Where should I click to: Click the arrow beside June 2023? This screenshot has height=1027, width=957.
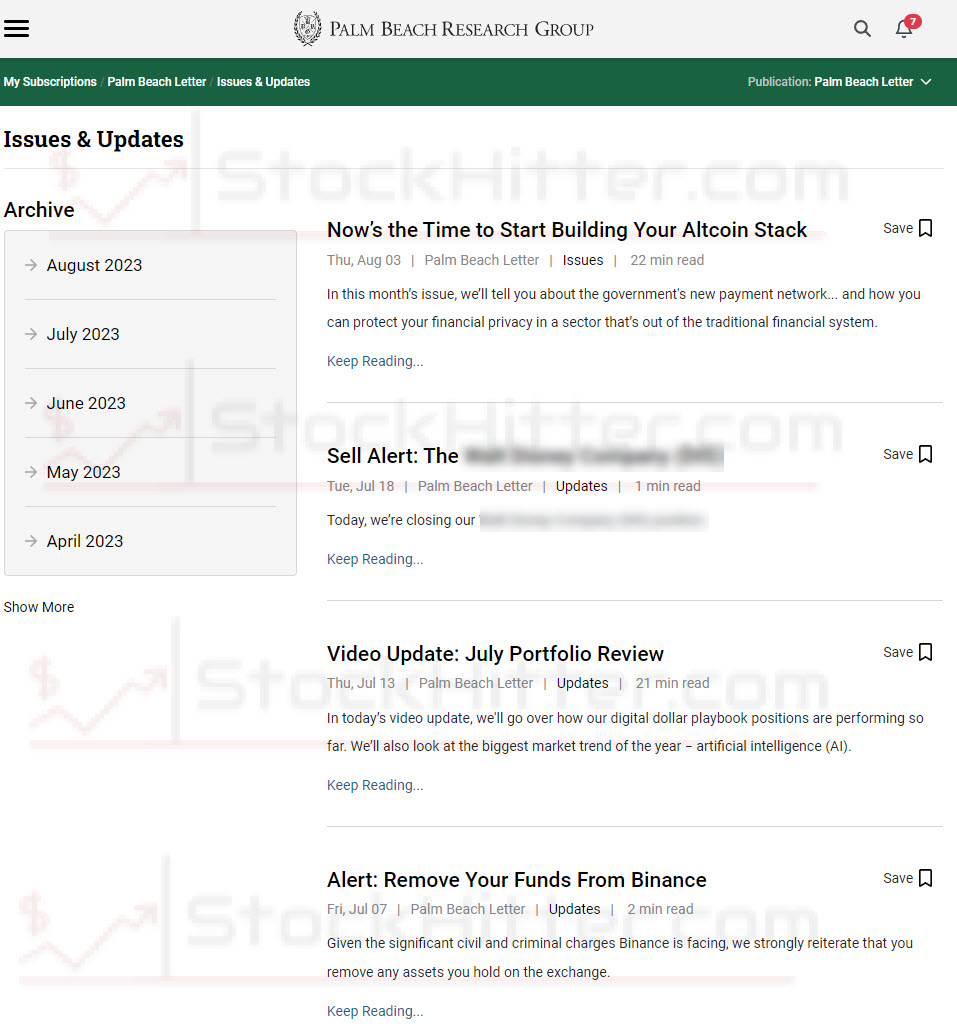(31, 403)
